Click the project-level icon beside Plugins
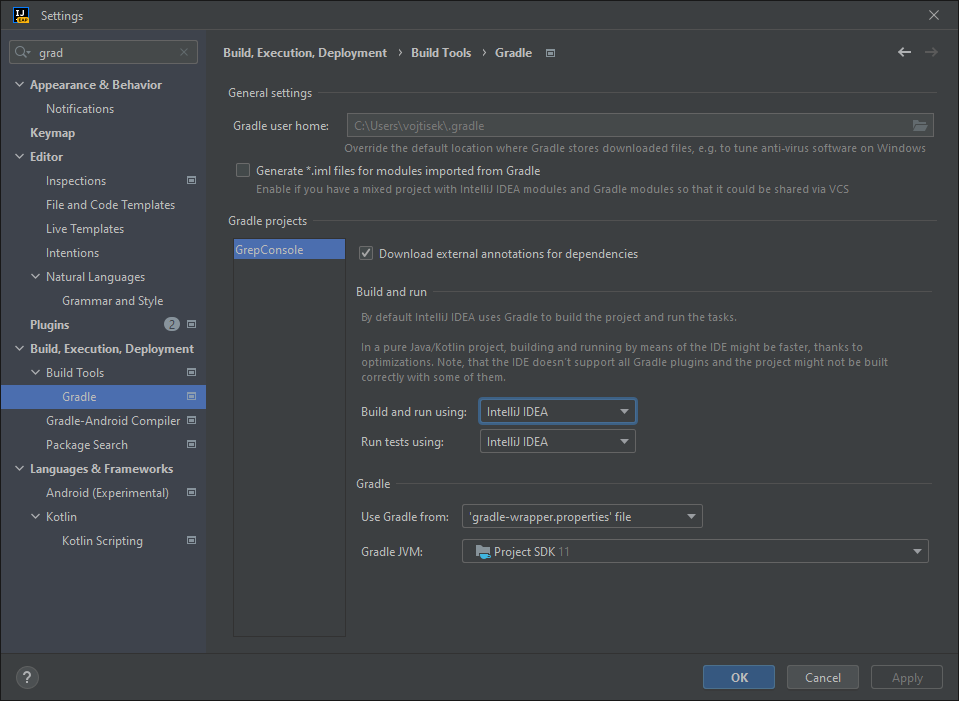959x701 pixels. click(191, 324)
